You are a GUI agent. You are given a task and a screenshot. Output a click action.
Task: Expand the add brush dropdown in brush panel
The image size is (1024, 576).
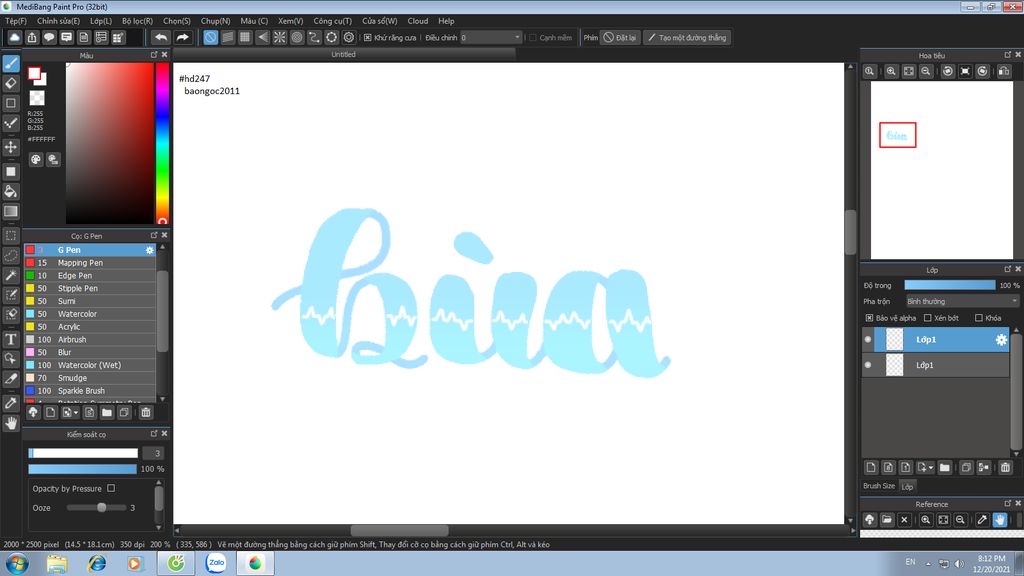tap(76, 413)
